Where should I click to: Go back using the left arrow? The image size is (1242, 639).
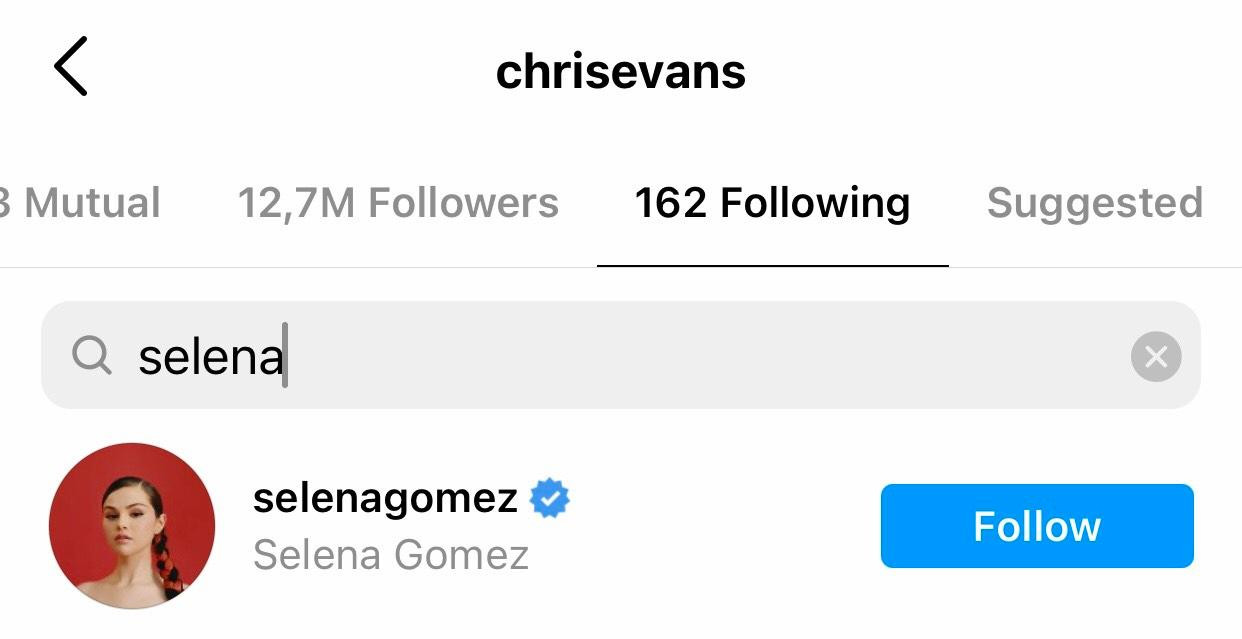[70, 66]
